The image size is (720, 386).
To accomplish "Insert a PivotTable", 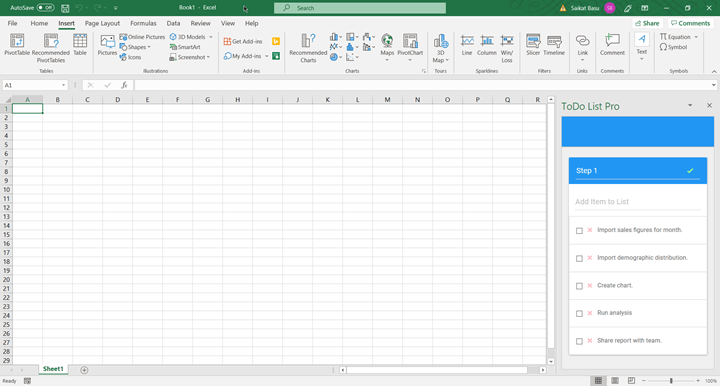I will tap(17, 45).
